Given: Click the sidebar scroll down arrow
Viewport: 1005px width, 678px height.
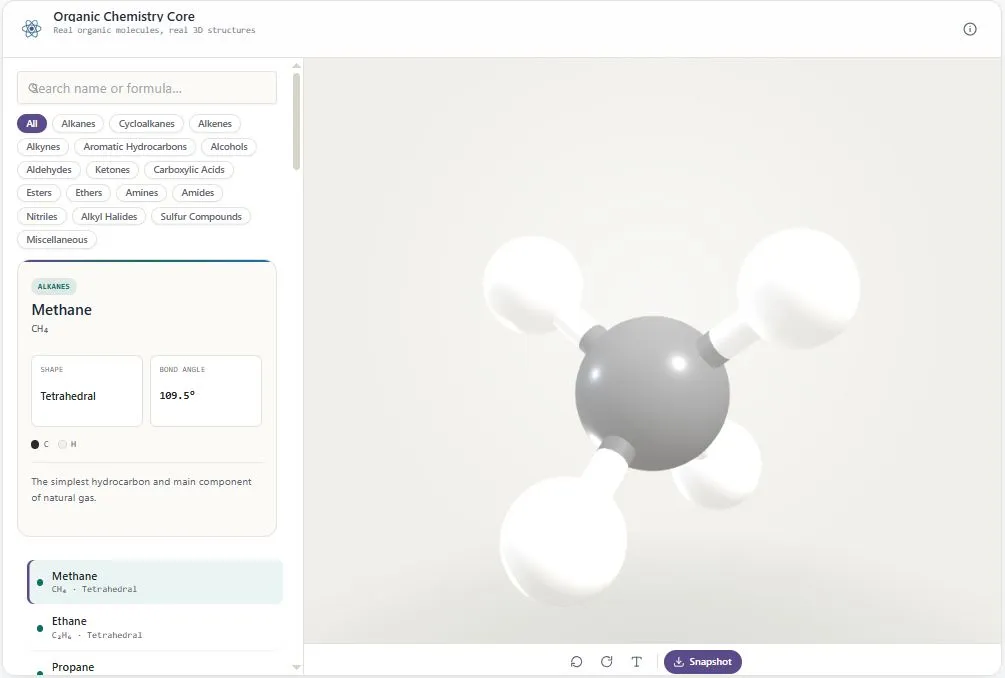Looking at the screenshot, I should (296, 667).
